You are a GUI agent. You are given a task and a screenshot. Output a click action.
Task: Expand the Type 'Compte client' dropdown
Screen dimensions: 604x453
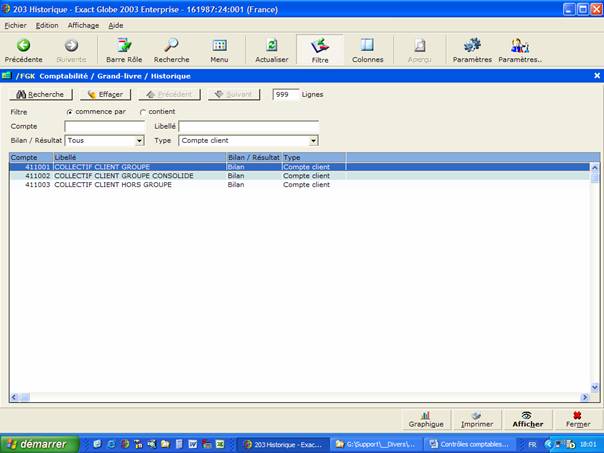(x=313, y=141)
